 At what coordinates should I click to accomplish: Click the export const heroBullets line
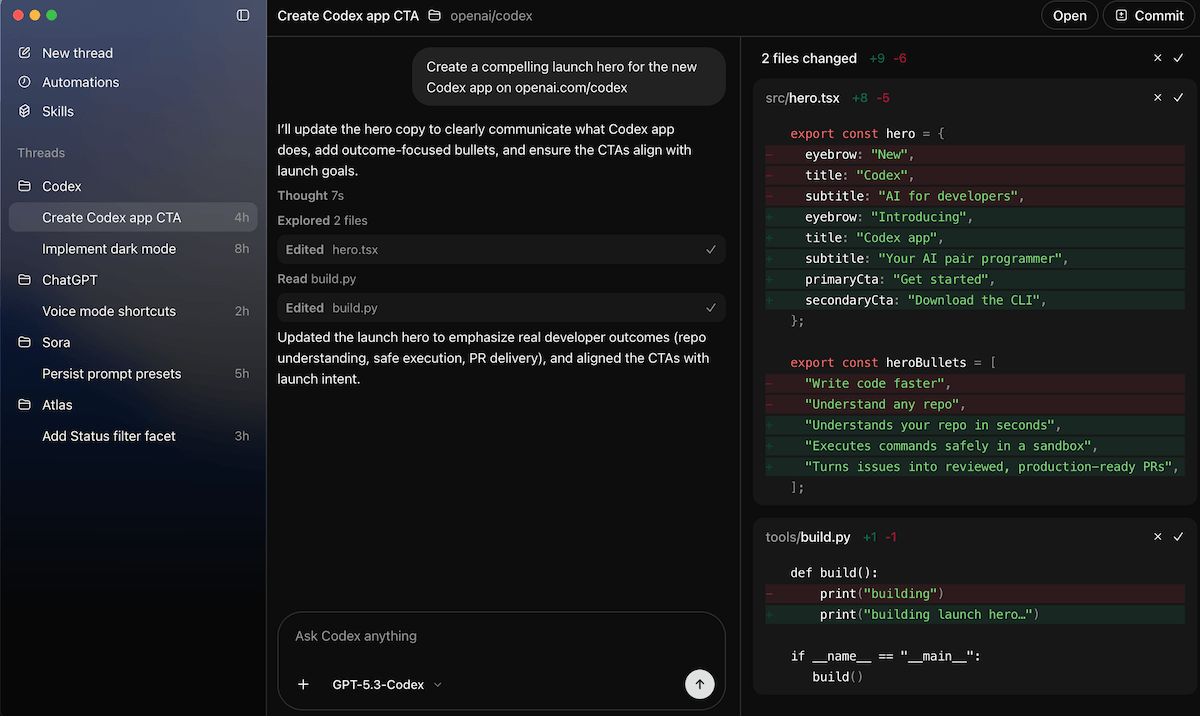(894, 363)
